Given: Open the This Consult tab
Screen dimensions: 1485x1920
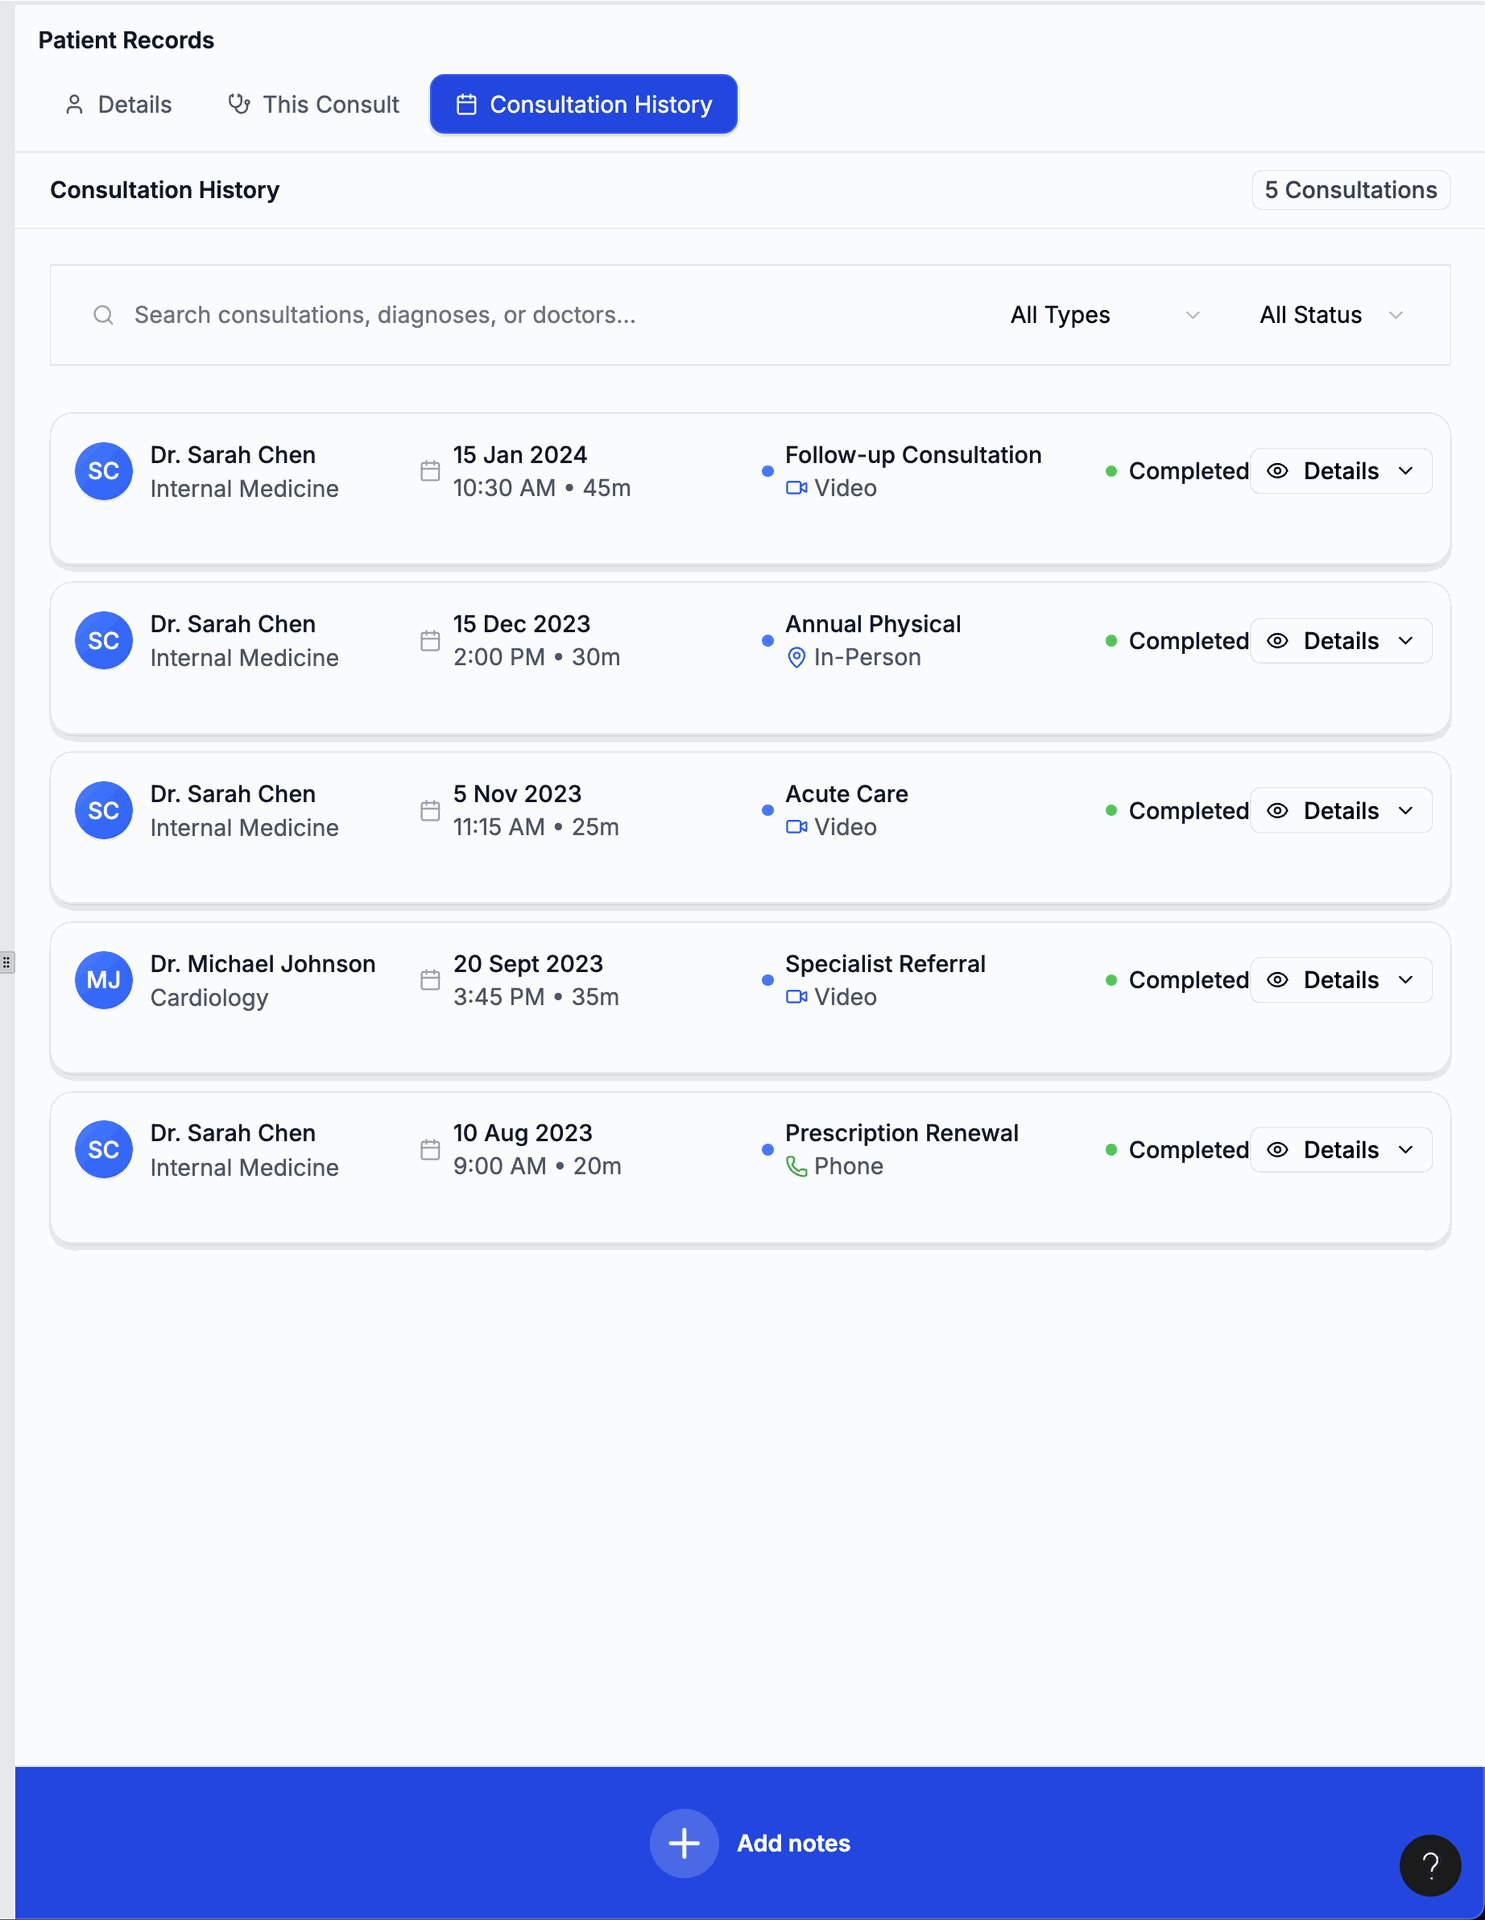Looking at the screenshot, I should coord(314,104).
